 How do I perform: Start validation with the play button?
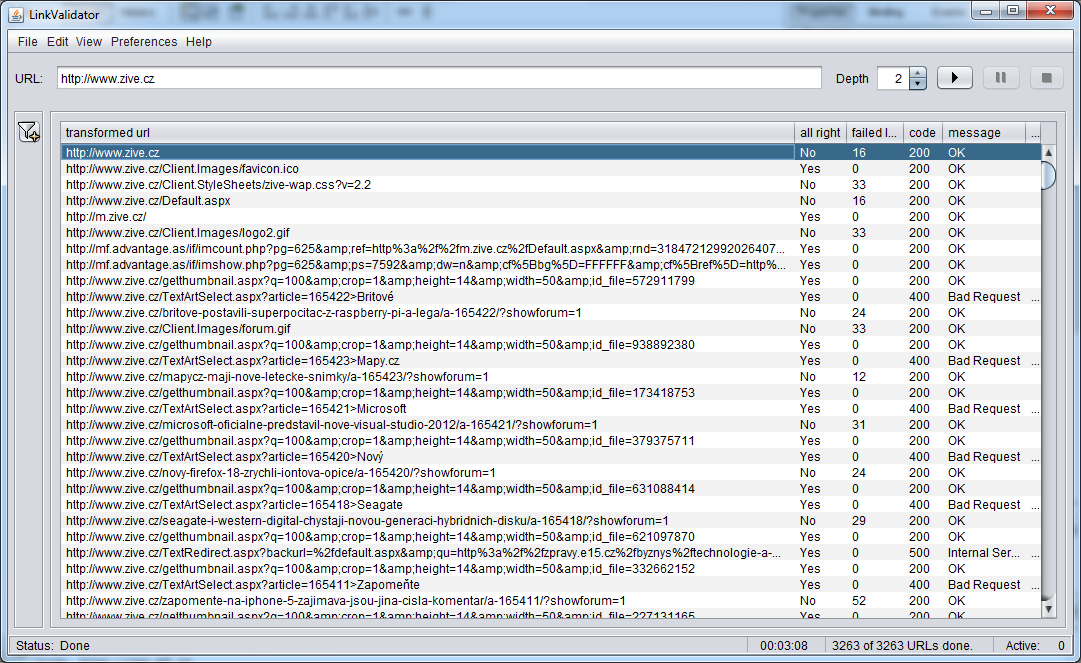(954, 77)
